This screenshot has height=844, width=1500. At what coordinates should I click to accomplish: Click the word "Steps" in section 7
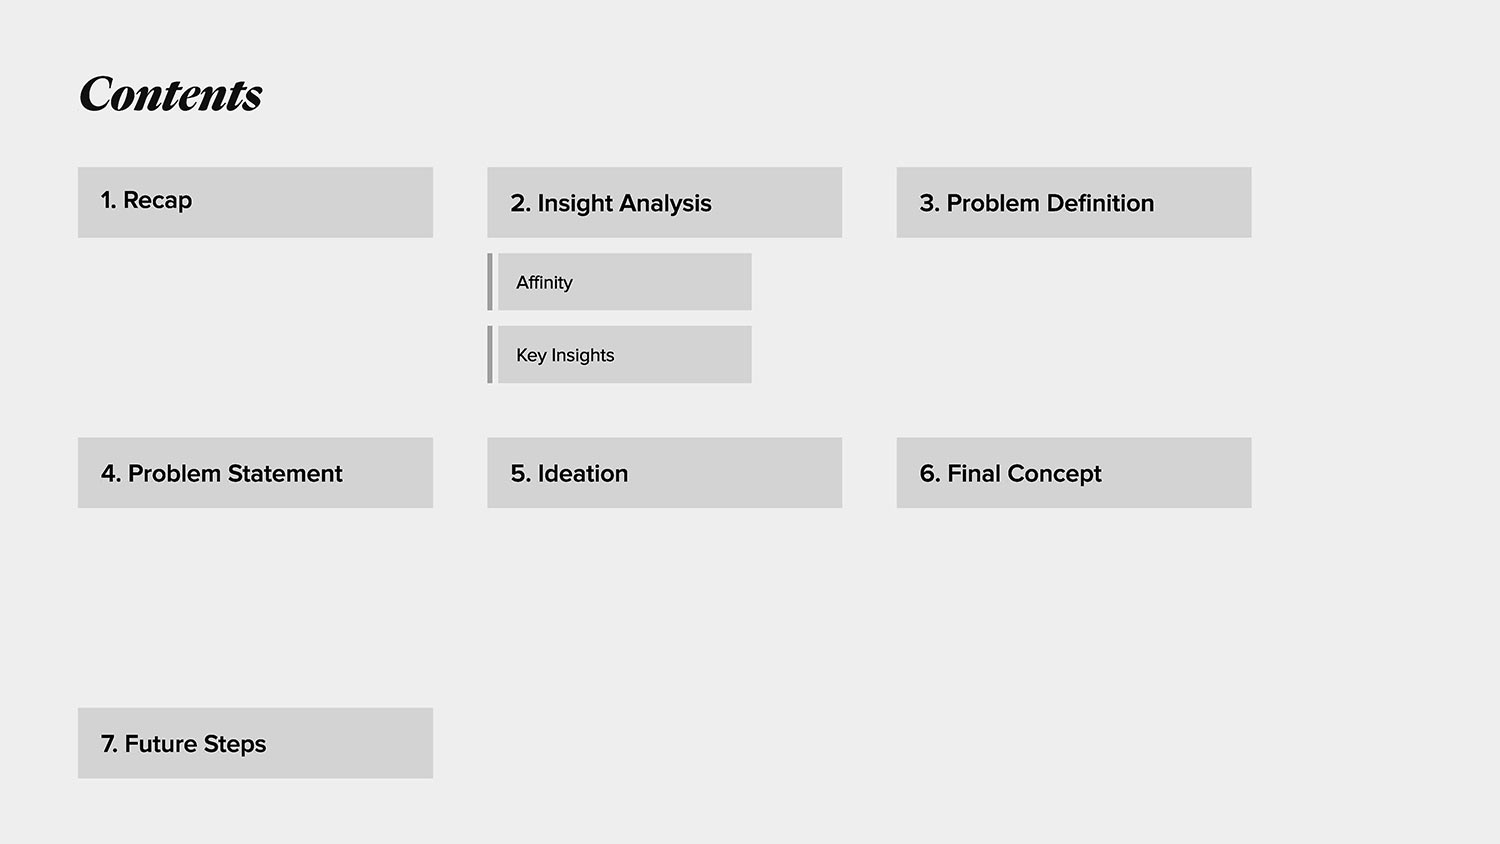point(235,744)
